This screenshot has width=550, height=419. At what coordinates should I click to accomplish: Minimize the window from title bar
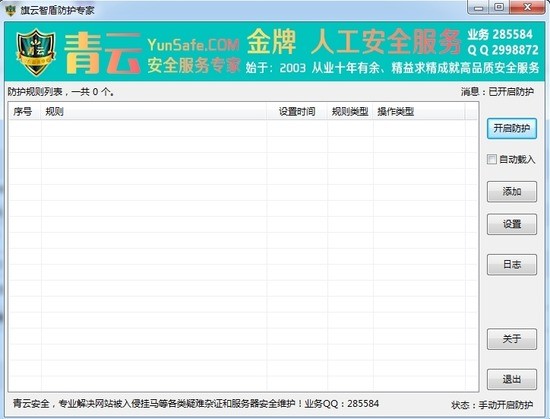pos(478,7)
